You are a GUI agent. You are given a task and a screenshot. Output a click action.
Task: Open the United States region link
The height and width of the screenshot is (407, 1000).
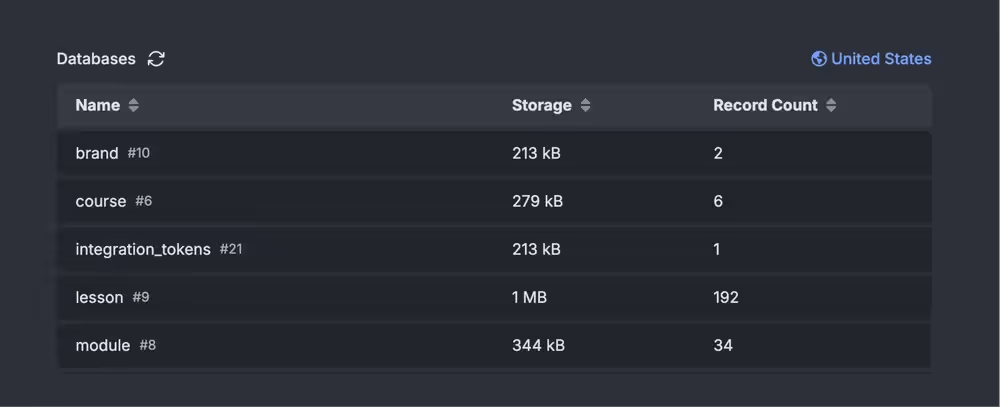tap(880, 59)
